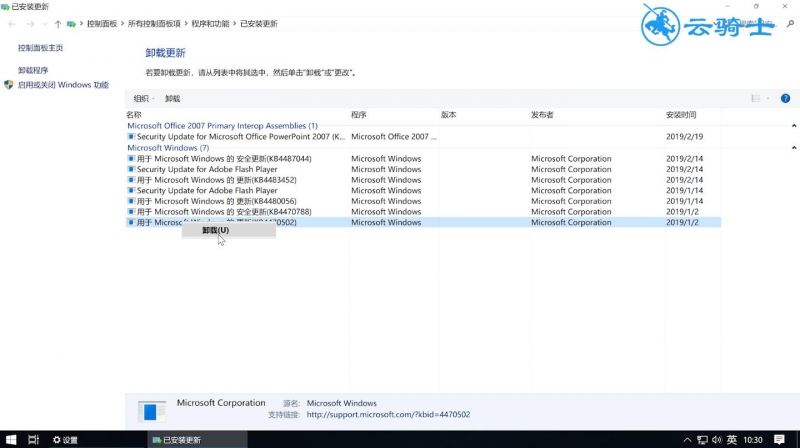Open the Windows Start button
This screenshot has height=448, width=800.
point(11,439)
